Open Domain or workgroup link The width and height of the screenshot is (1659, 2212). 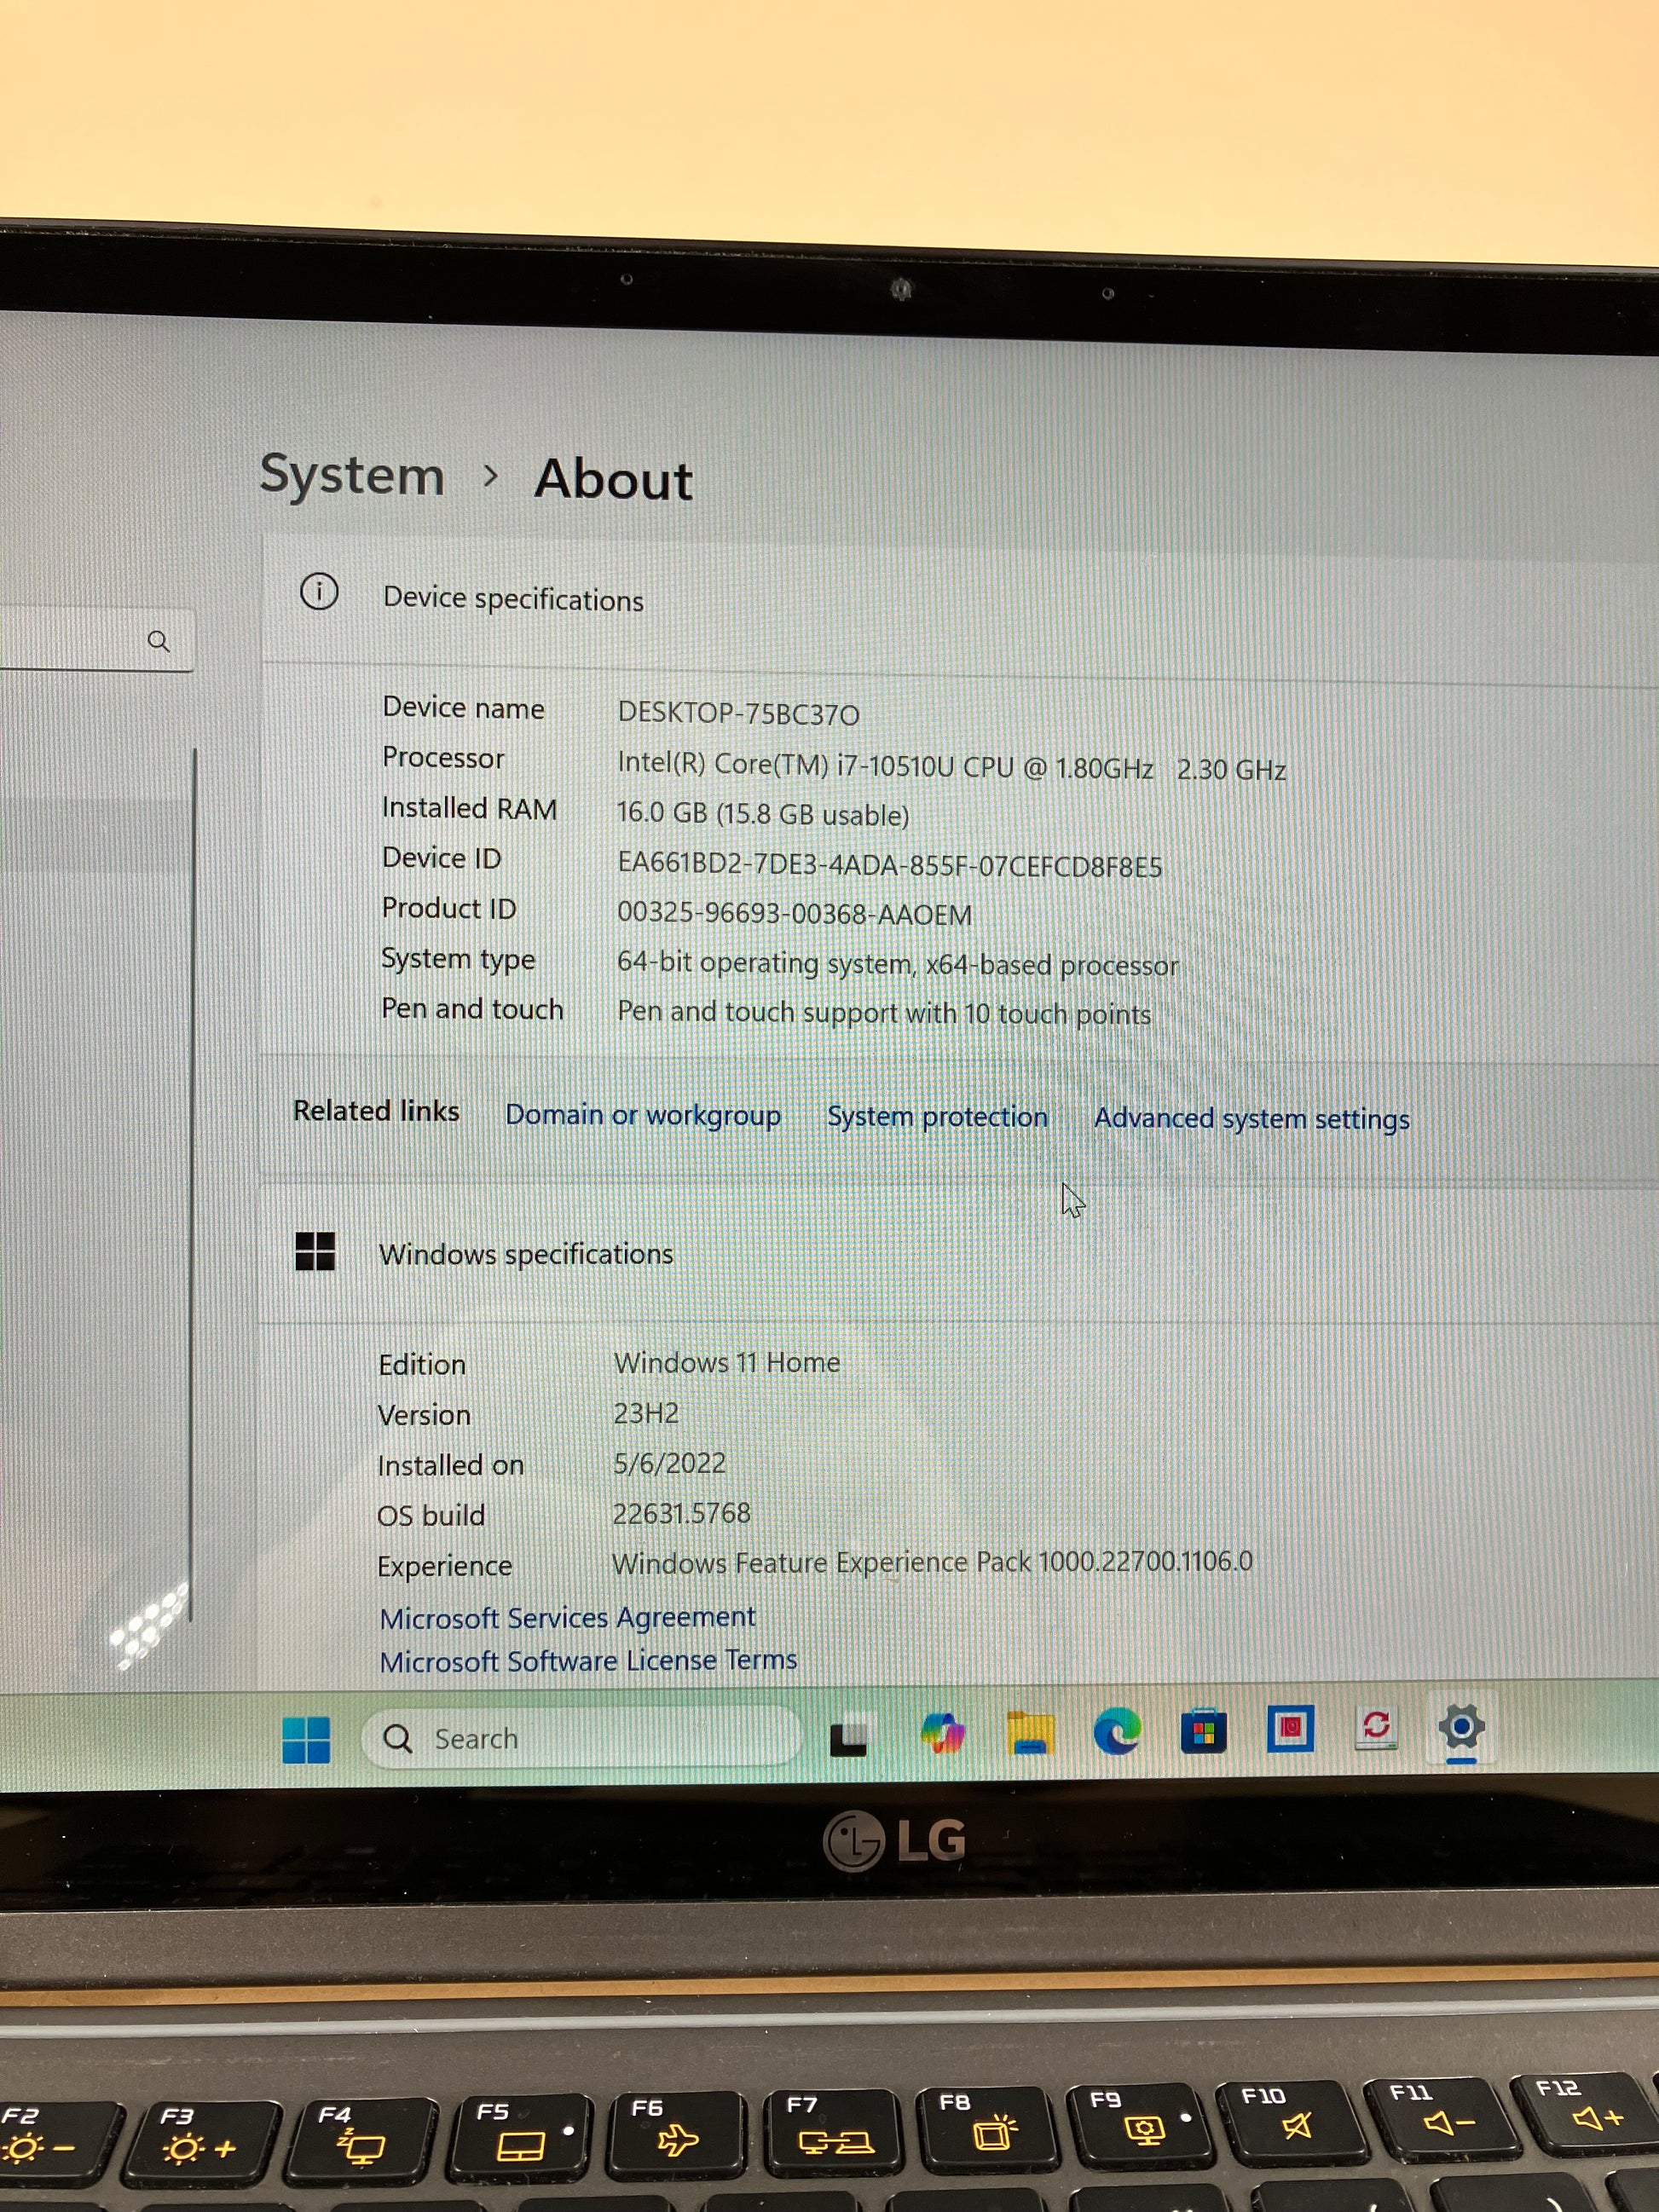click(642, 1115)
